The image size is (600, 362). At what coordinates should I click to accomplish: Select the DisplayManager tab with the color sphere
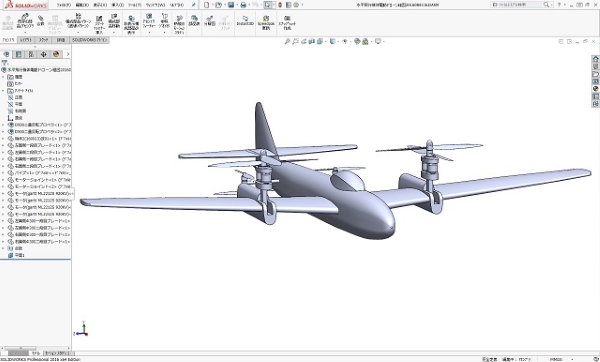pyautogui.click(x=56, y=54)
